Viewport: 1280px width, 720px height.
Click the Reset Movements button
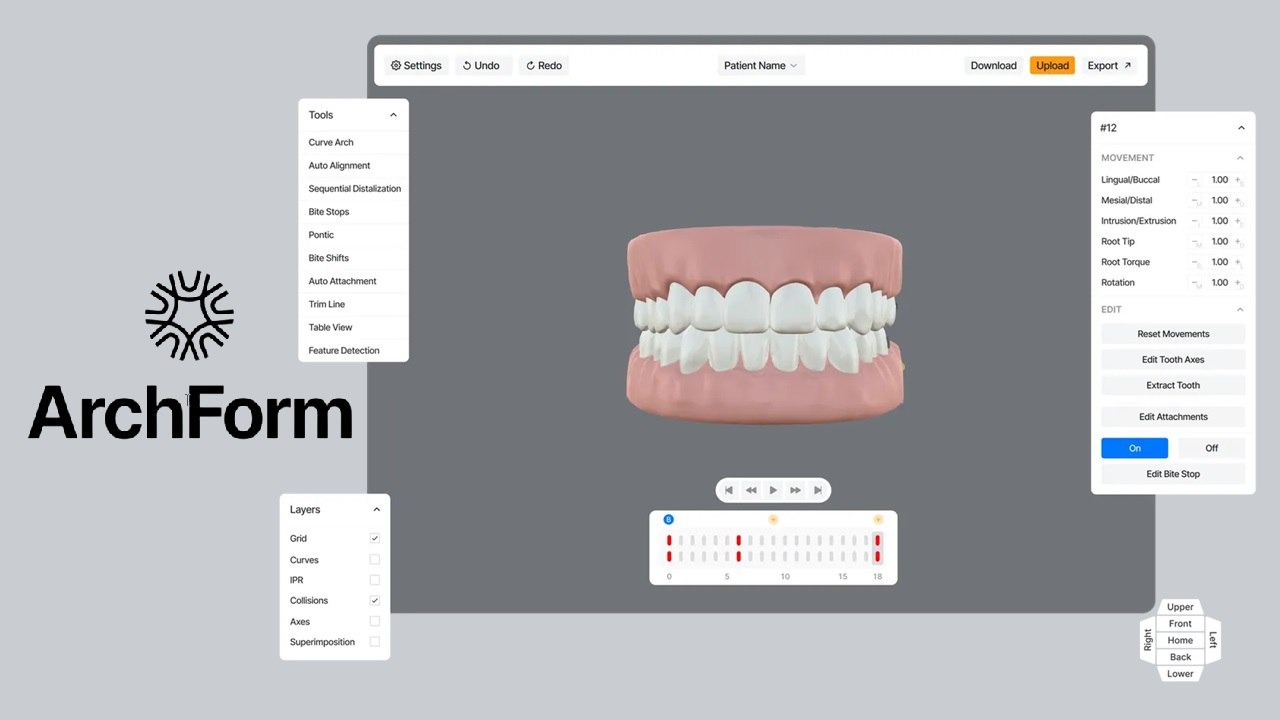1173,334
